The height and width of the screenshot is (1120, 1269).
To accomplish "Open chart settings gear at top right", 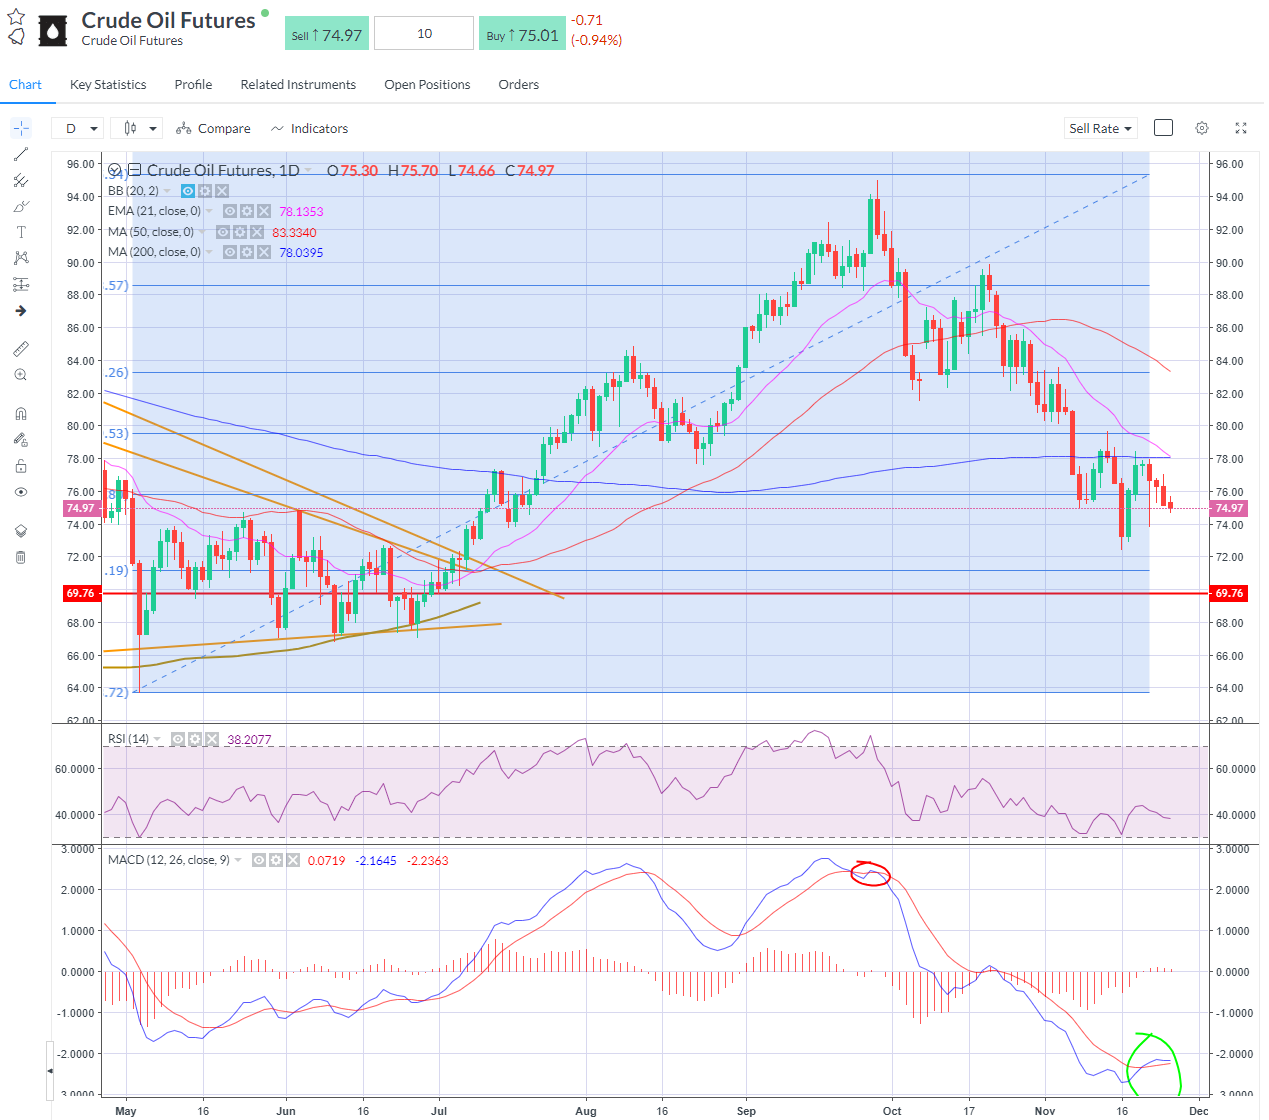I will [x=1202, y=128].
